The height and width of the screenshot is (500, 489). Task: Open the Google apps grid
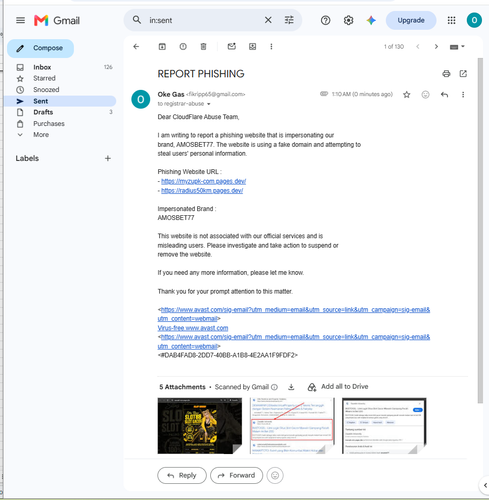[x=451, y=20]
